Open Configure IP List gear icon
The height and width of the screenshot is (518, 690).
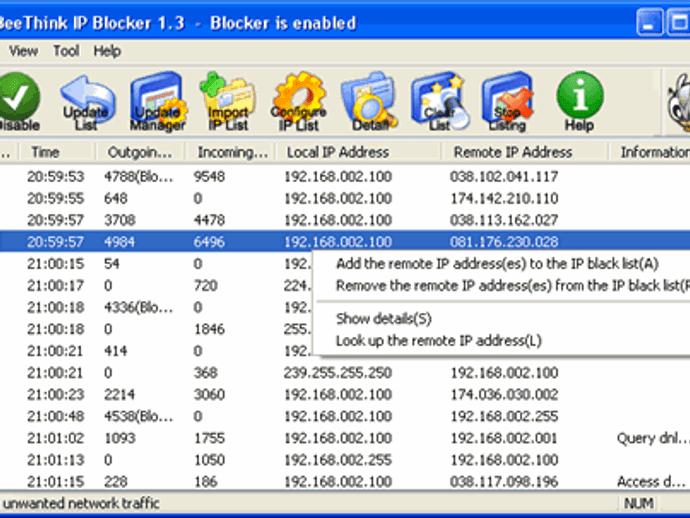pos(298,102)
